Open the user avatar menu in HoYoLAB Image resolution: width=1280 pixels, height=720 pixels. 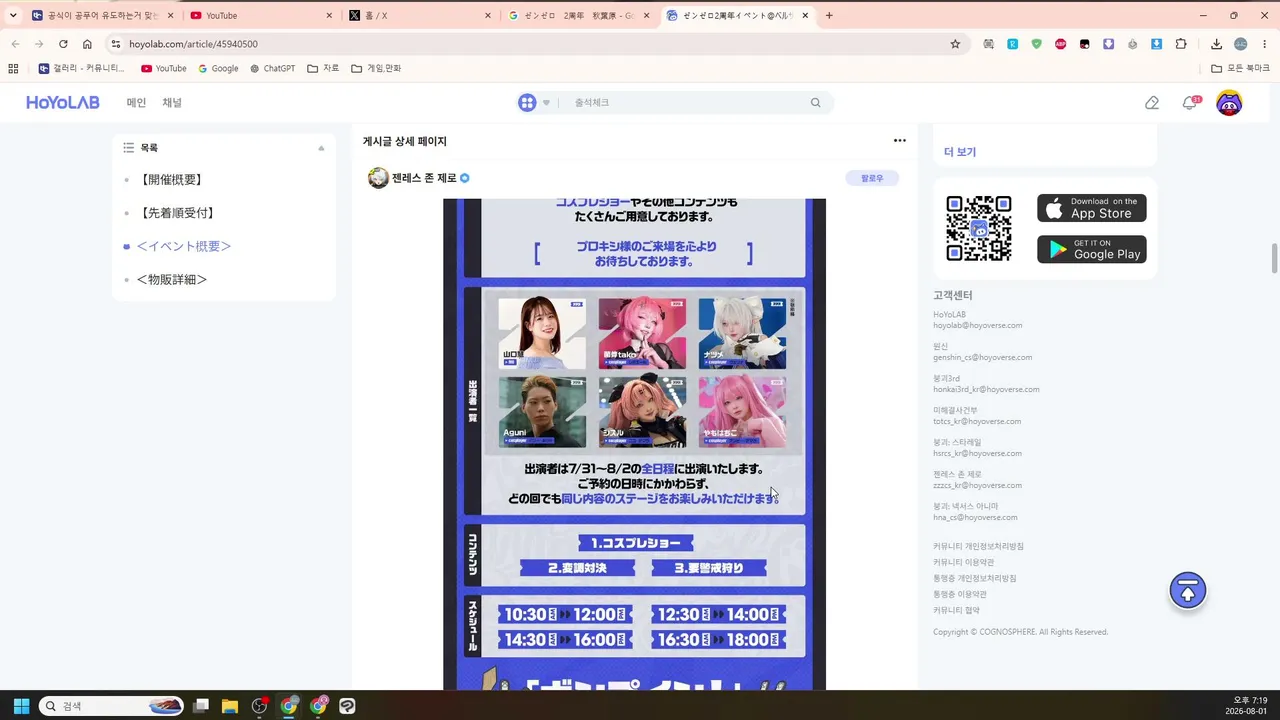(x=1229, y=103)
